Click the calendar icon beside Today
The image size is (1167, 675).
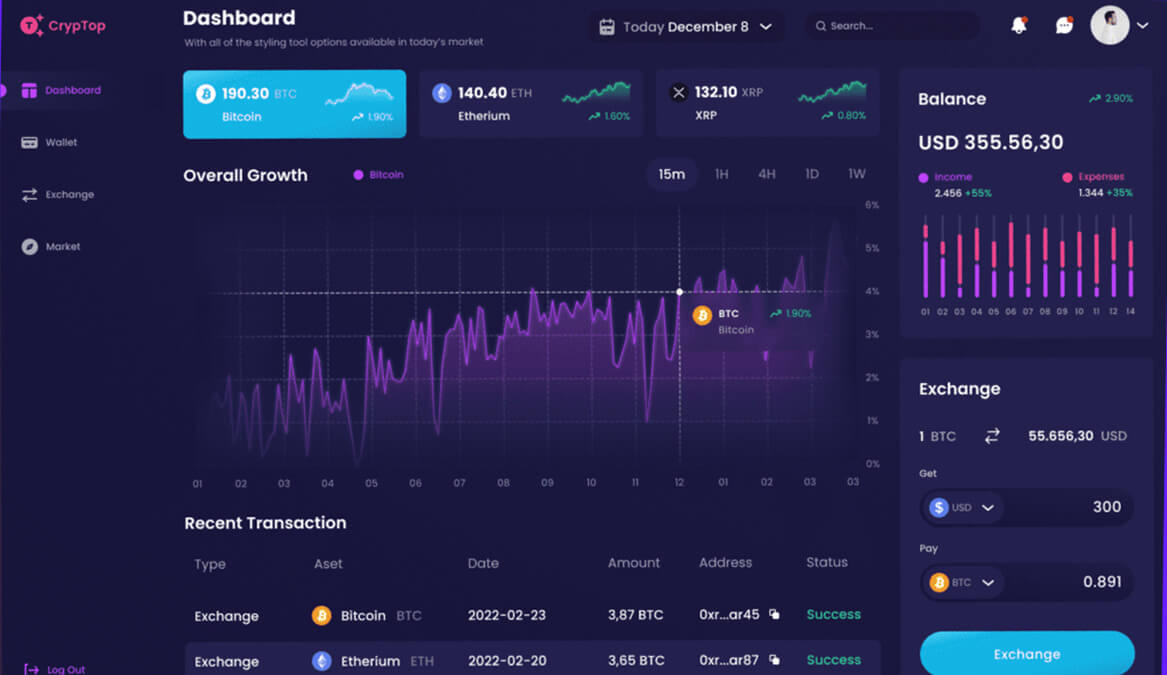606,27
